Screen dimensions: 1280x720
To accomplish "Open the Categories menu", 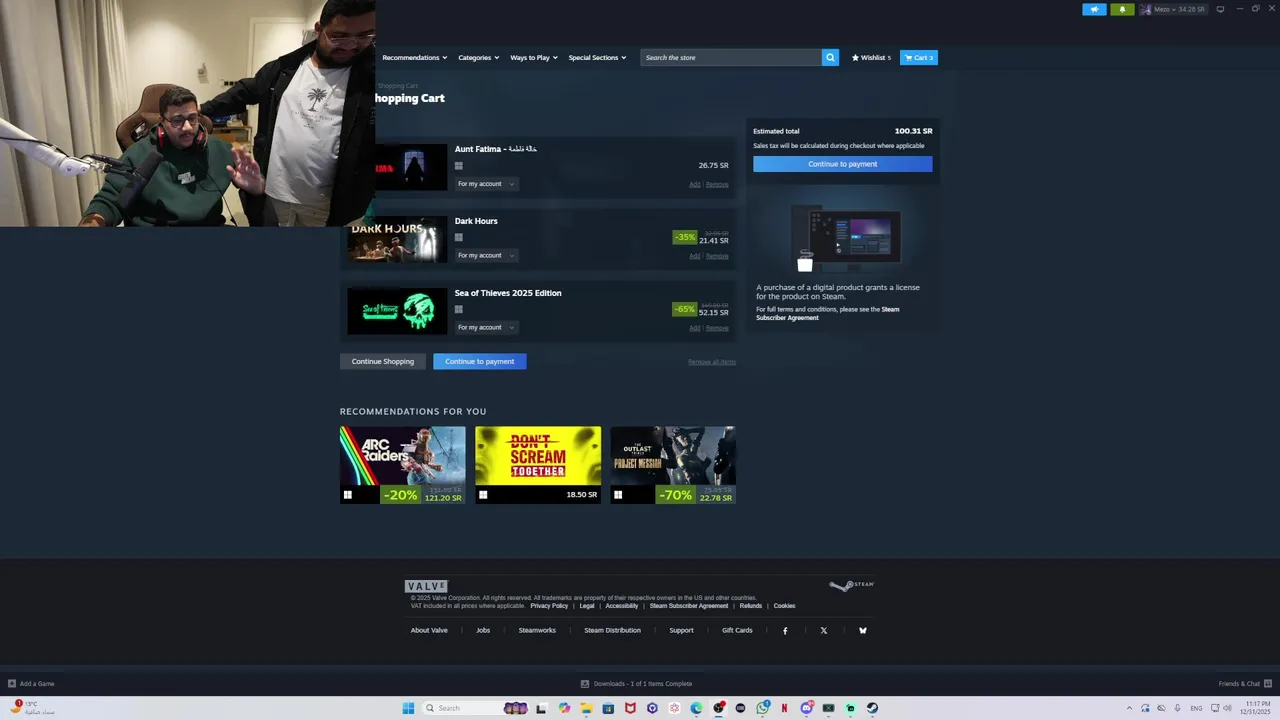I will click(x=478, y=57).
